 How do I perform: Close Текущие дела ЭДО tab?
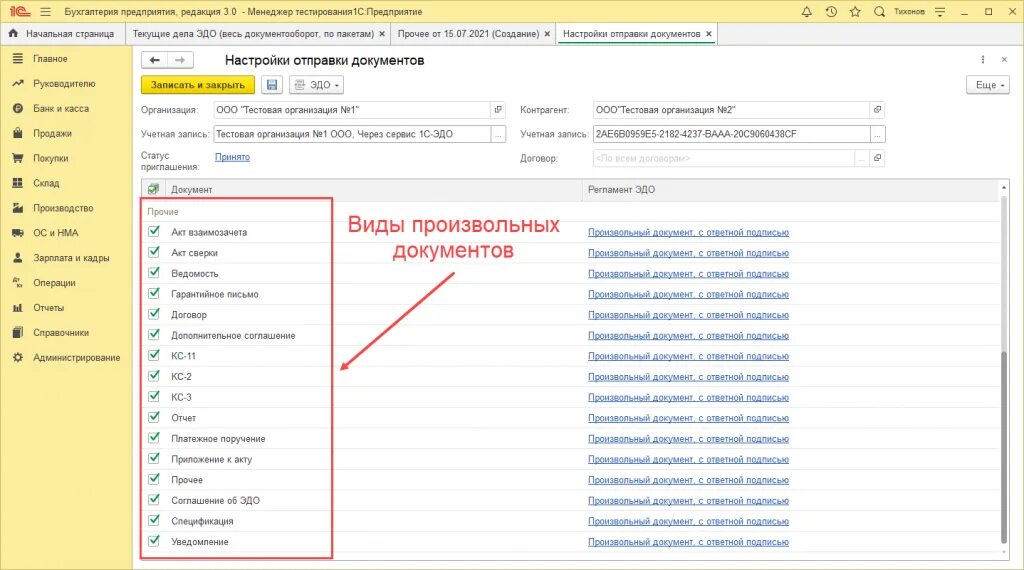382,34
